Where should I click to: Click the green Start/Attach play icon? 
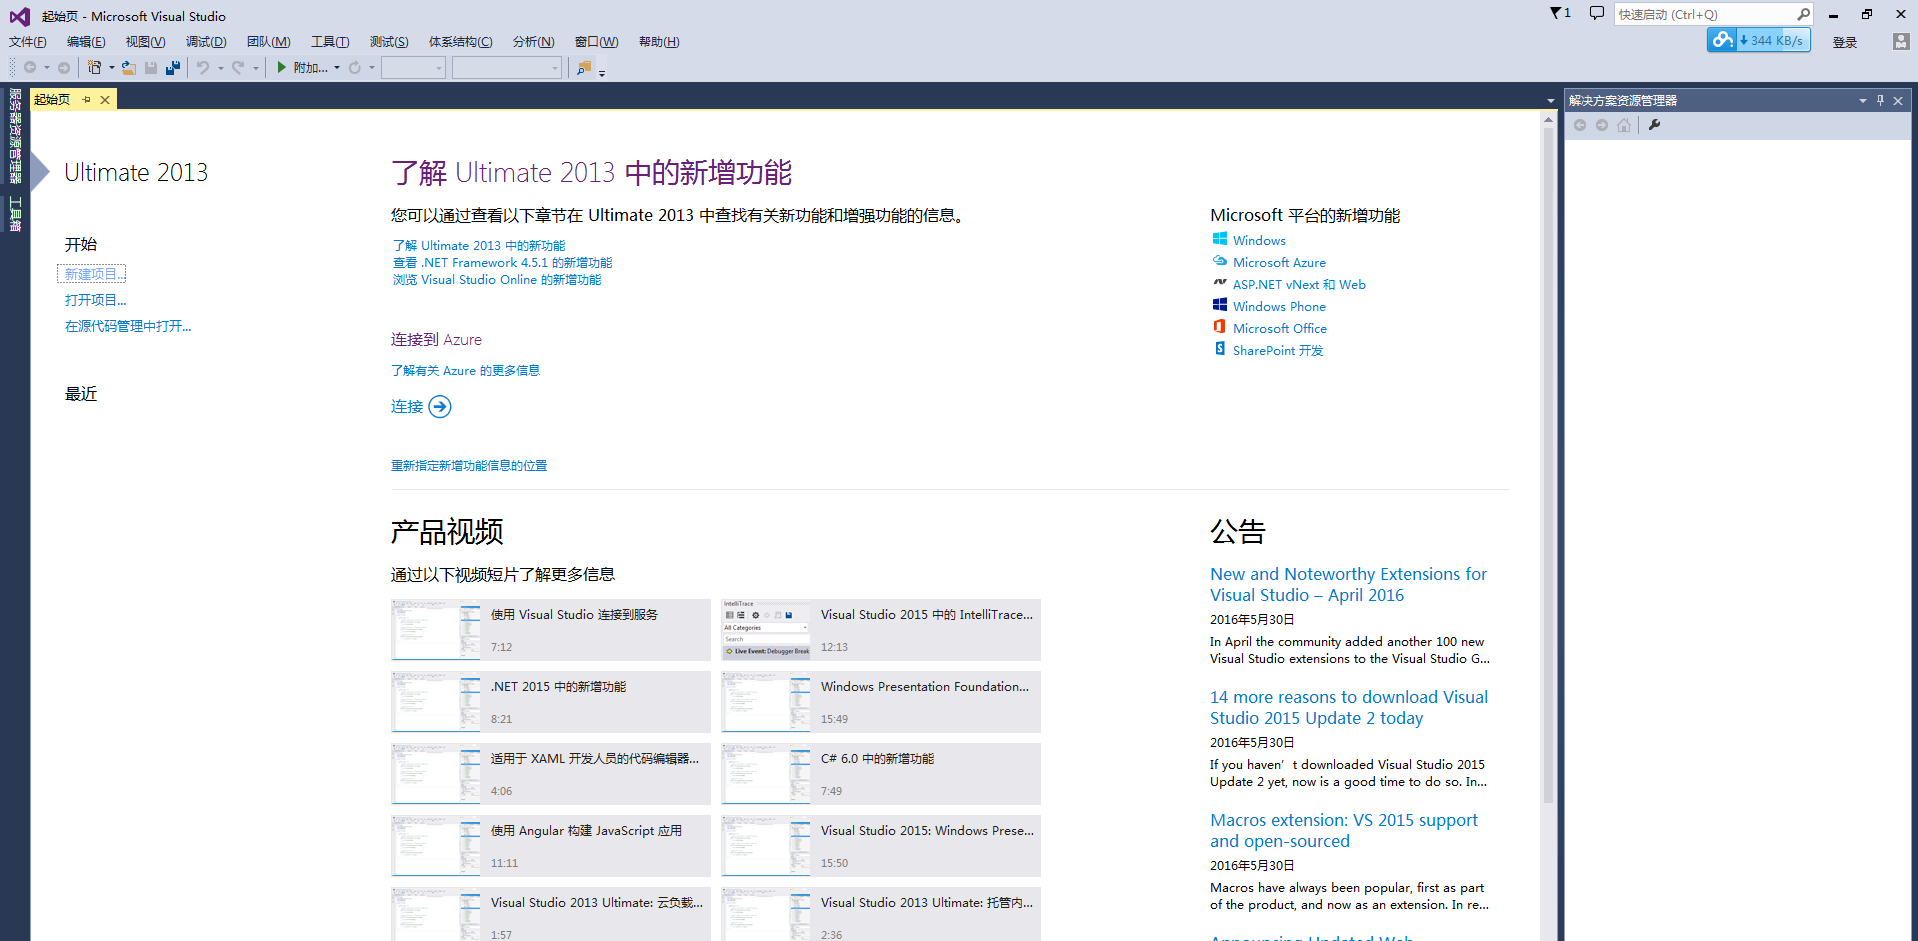click(x=282, y=67)
